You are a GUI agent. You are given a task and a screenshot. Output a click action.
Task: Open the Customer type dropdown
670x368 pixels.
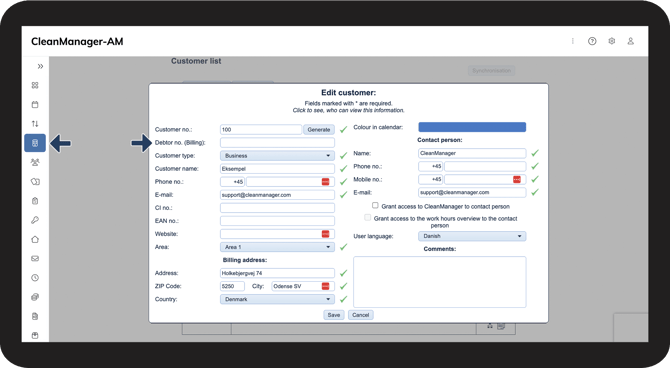coord(277,156)
